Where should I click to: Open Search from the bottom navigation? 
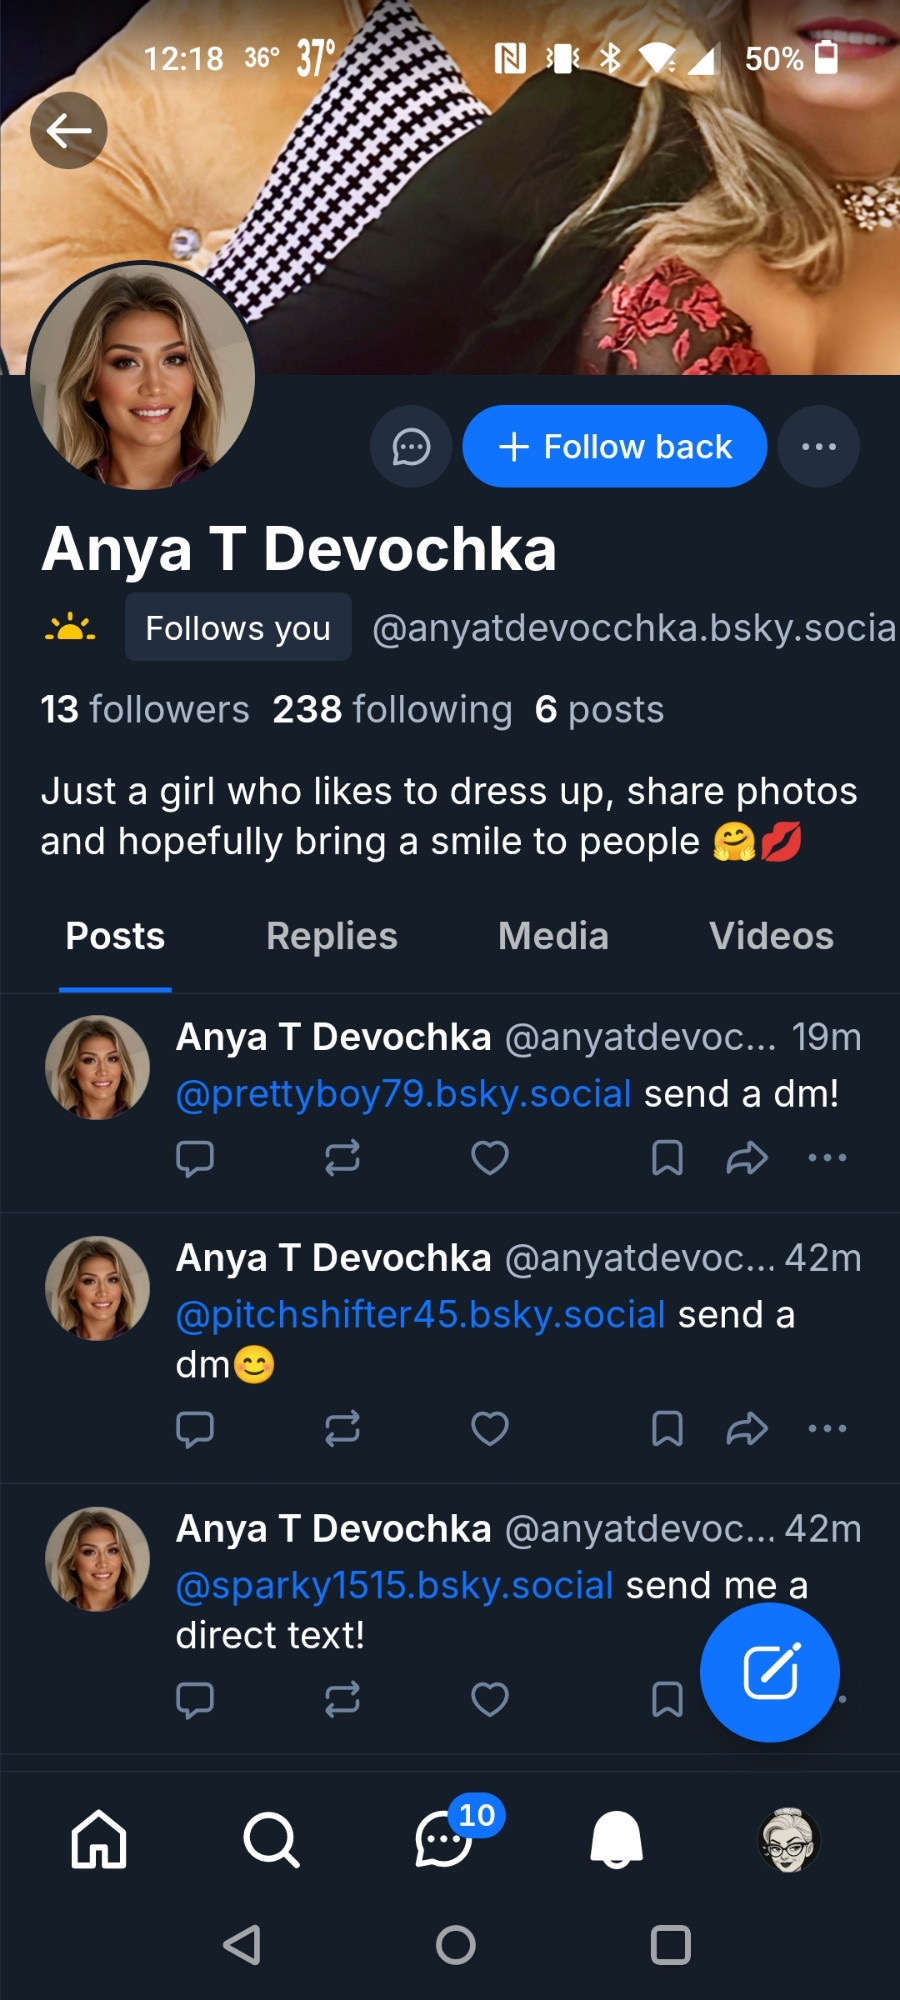coord(271,1840)
